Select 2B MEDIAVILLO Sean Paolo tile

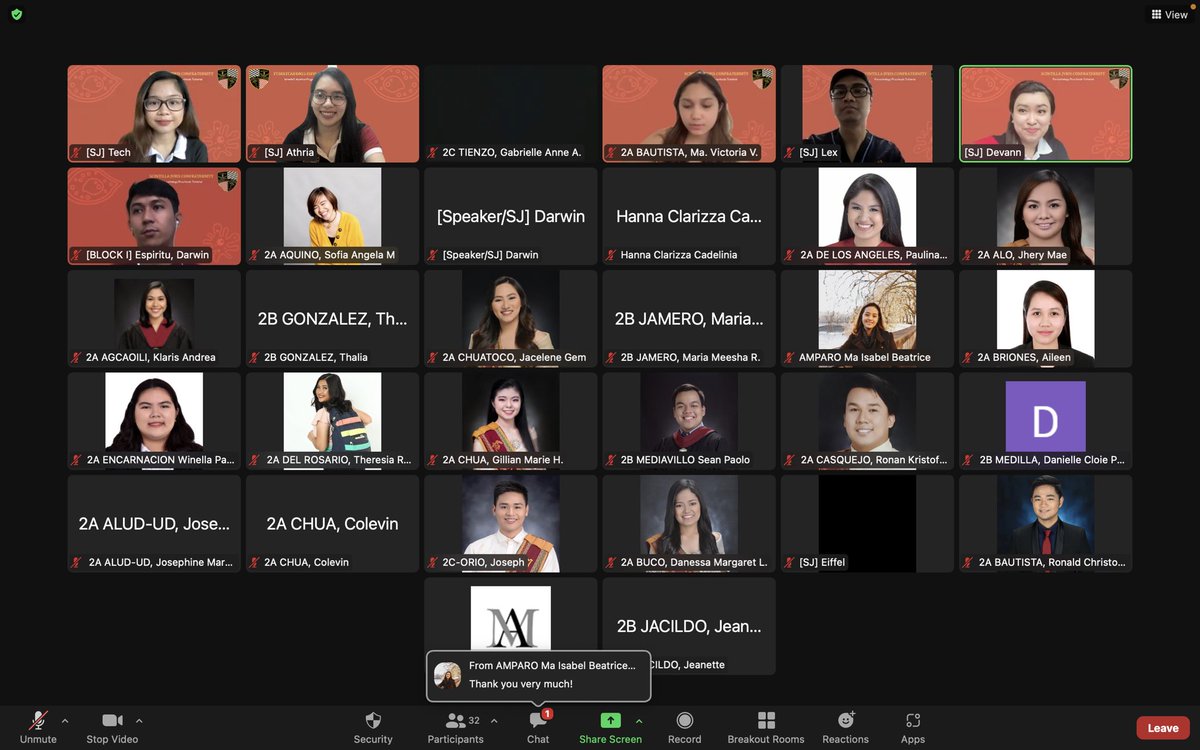pos(689,421)
